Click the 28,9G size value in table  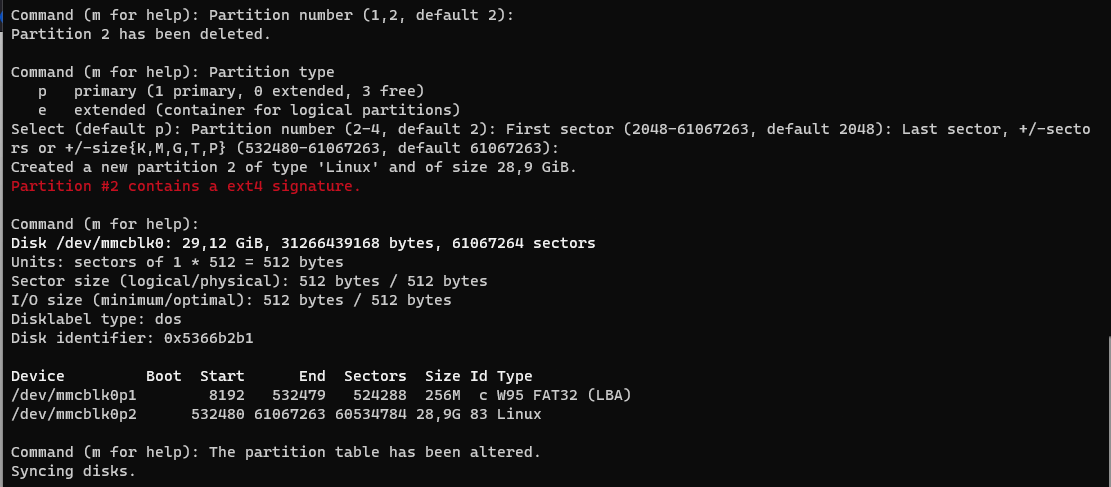[443, 414]
